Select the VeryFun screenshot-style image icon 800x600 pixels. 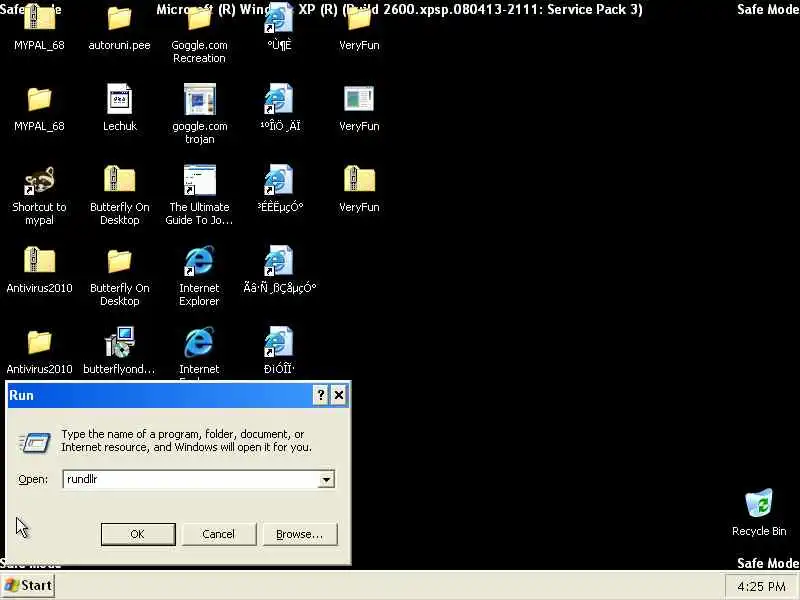pos(359,99)
